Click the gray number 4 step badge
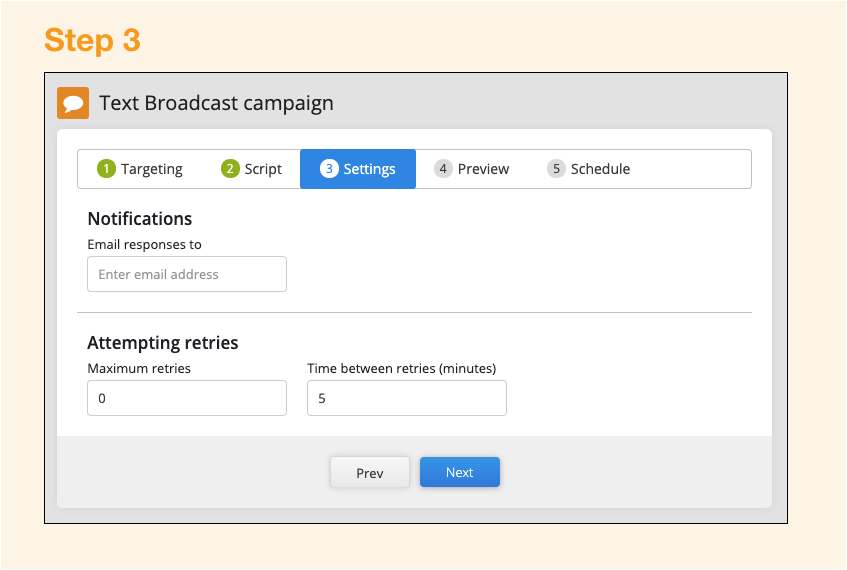This screenshot has width=847, height=570. [x=443, y=169]
